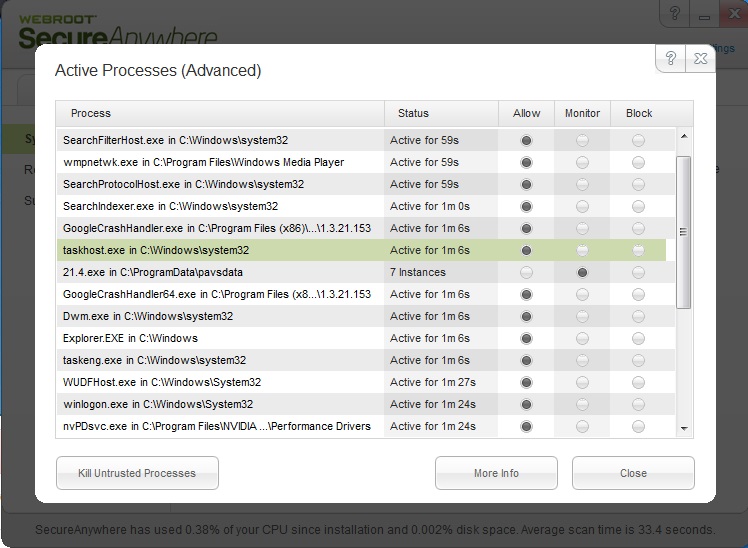Set winlogon.exe to Block
Image resolution: width=748 pixels, height=548 pixels.
point(638,404)
